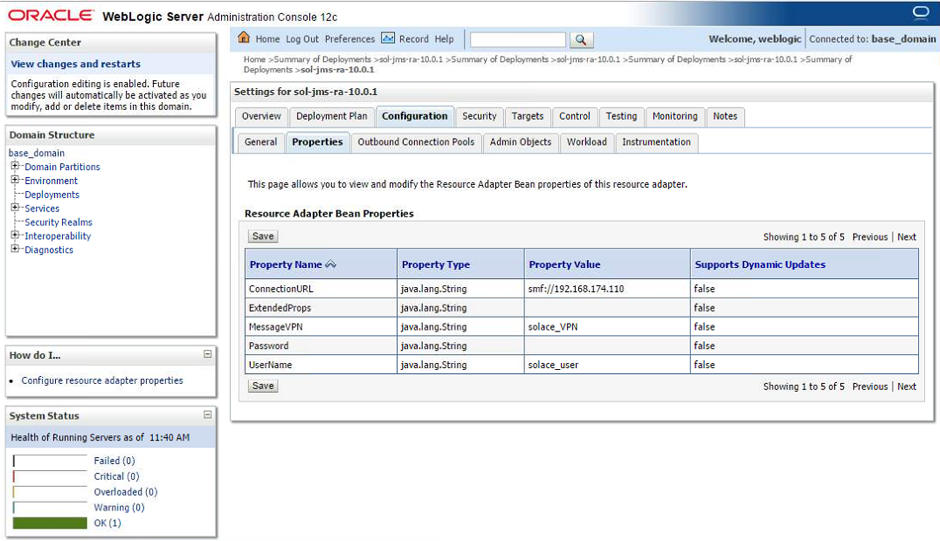Click the Save button above the table
The width and height of the screenshot is (940, 541).
263,237
